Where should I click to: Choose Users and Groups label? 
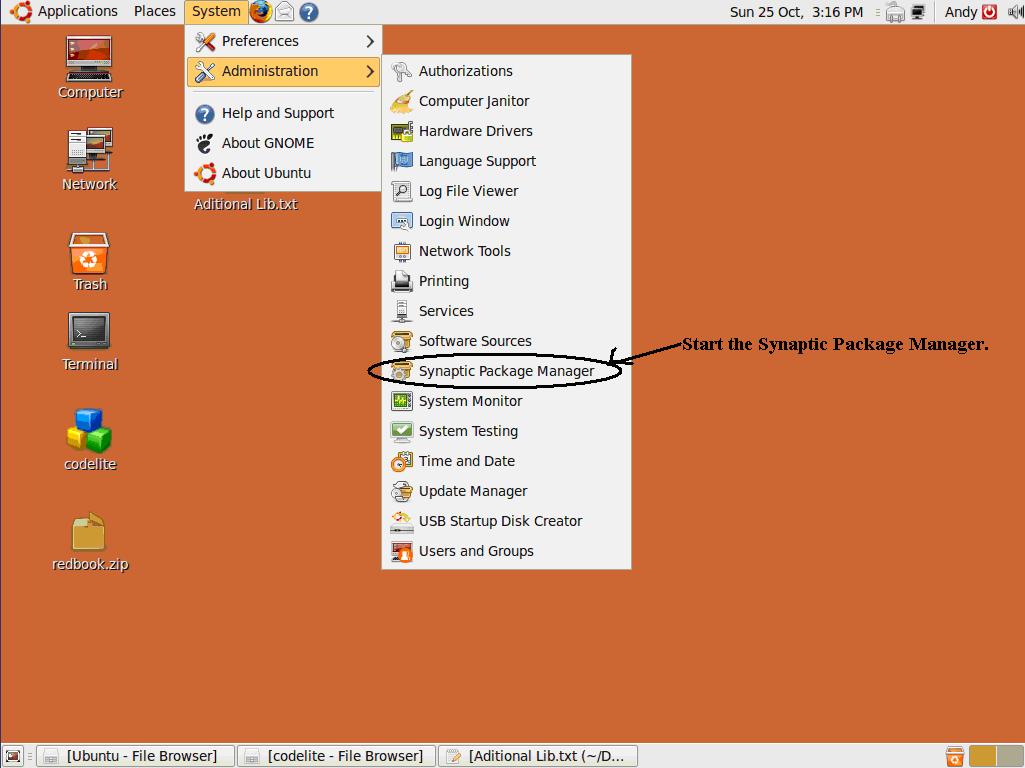(x=476, y=552)
